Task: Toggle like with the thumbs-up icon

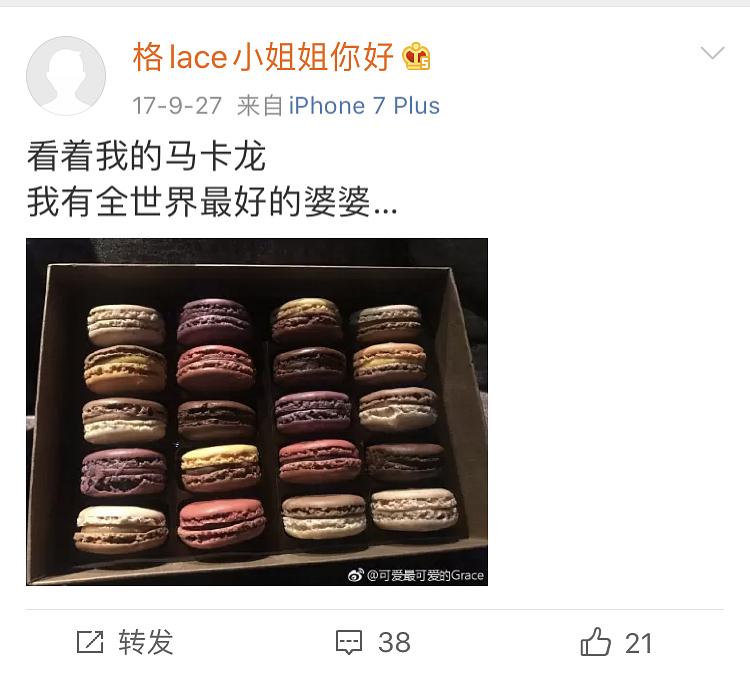Action: click(596, 641)
